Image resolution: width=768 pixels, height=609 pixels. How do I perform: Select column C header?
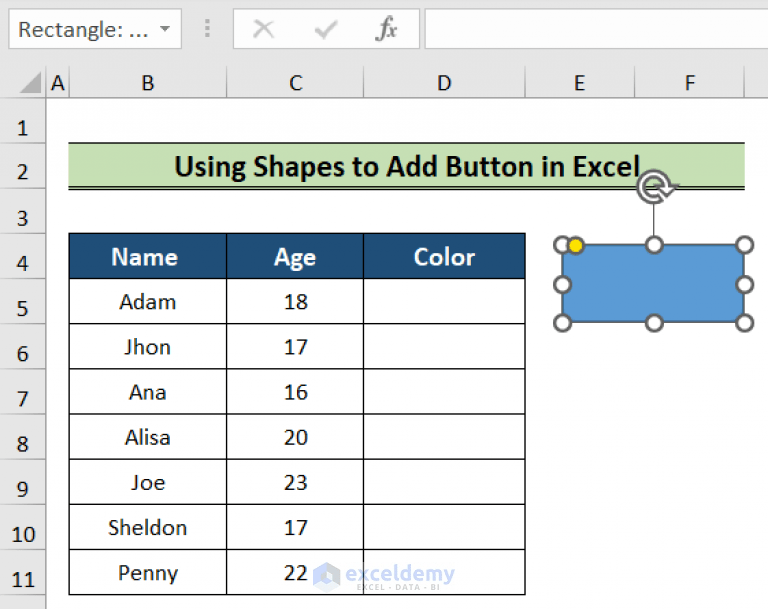click(x=295, y=82)
